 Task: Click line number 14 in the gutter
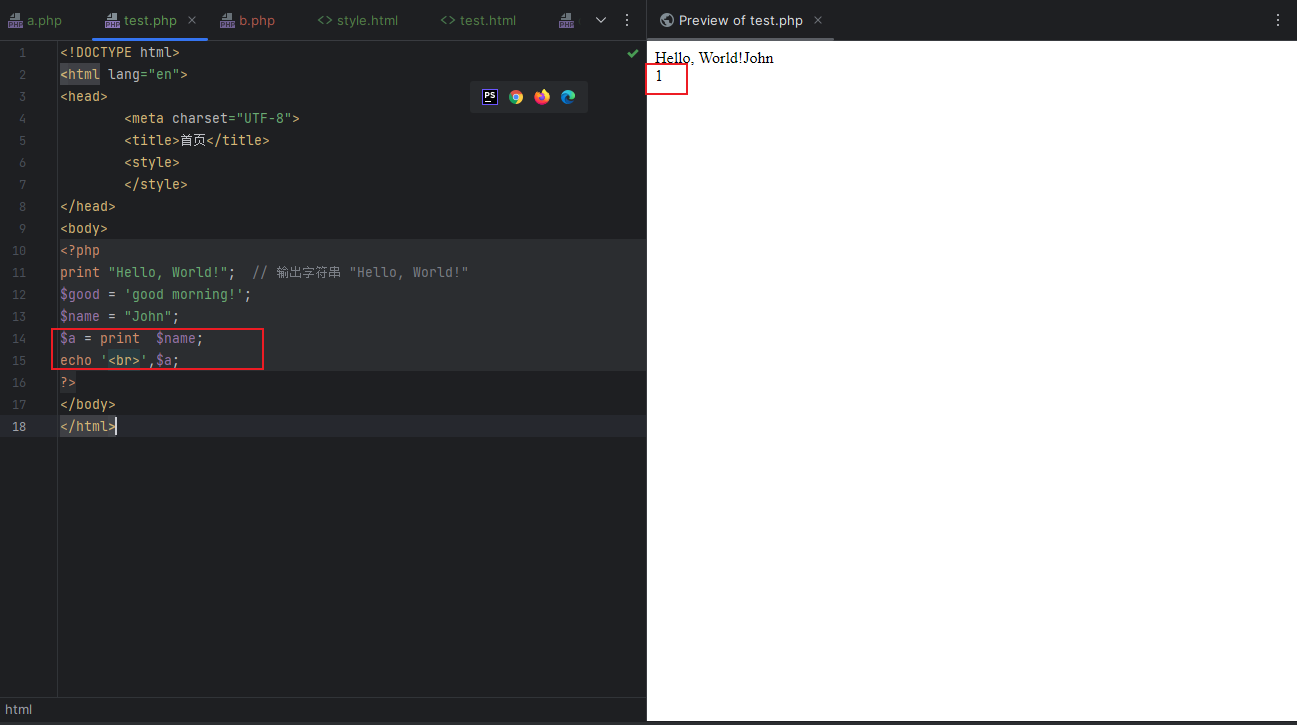coord(19,338)
